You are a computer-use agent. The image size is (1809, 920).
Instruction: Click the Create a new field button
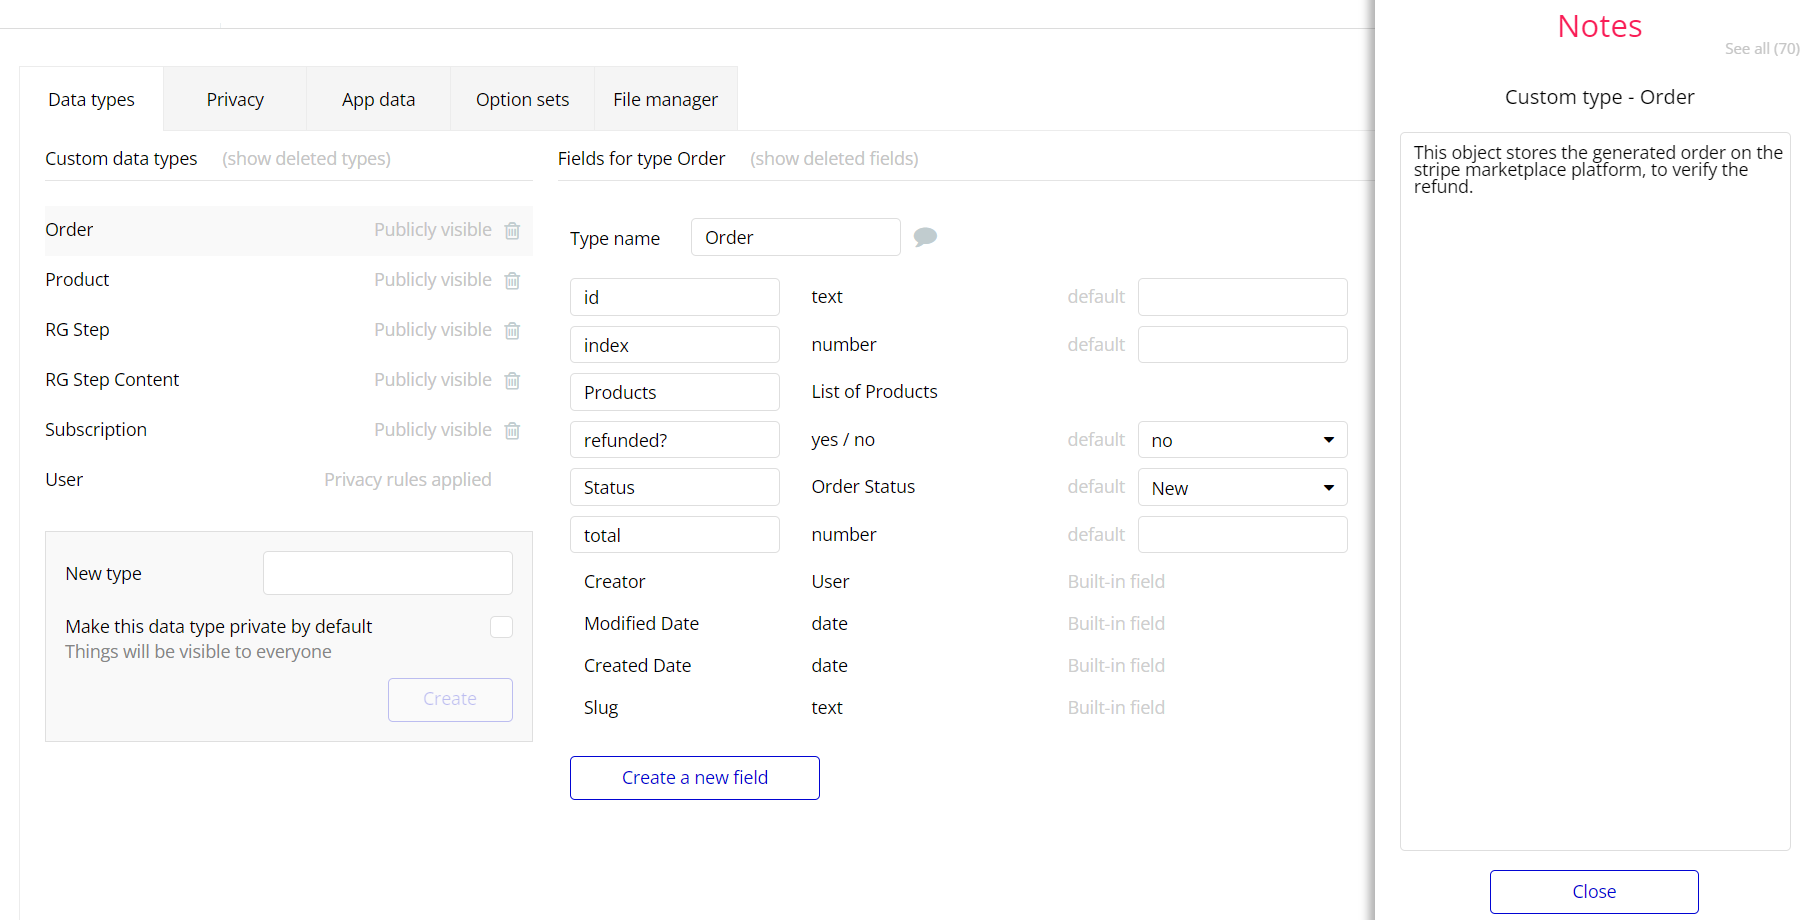tap(694, 778)
